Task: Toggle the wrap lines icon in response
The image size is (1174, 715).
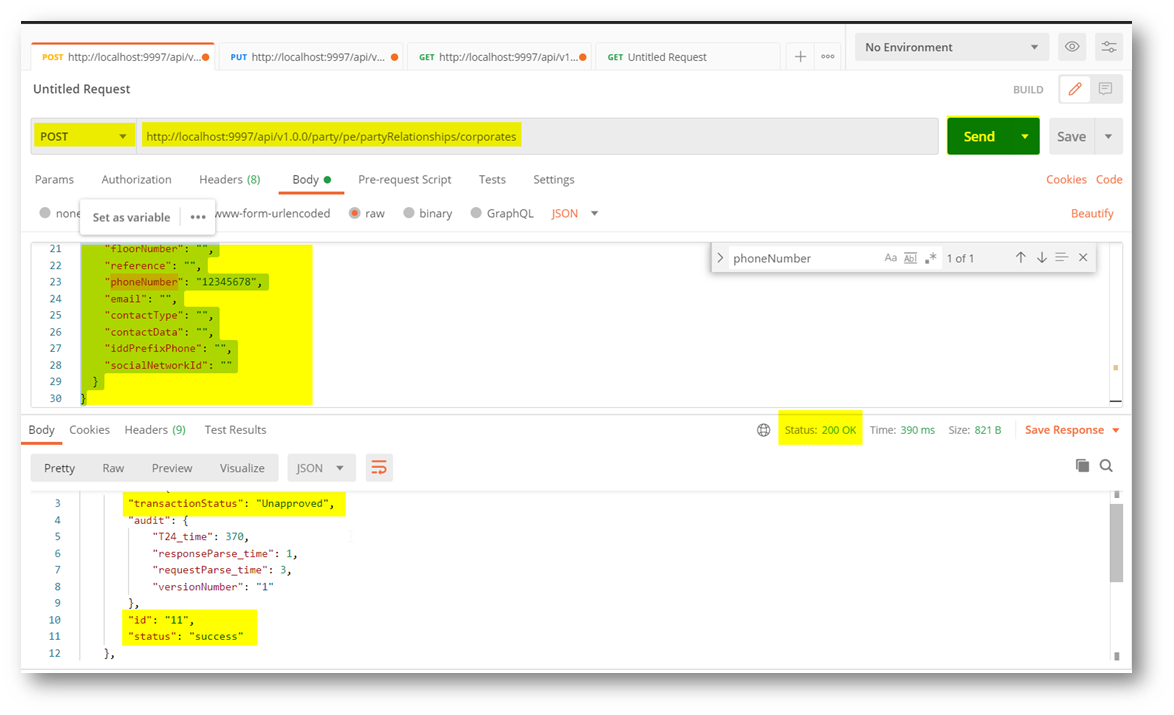Action: point(379,468)
